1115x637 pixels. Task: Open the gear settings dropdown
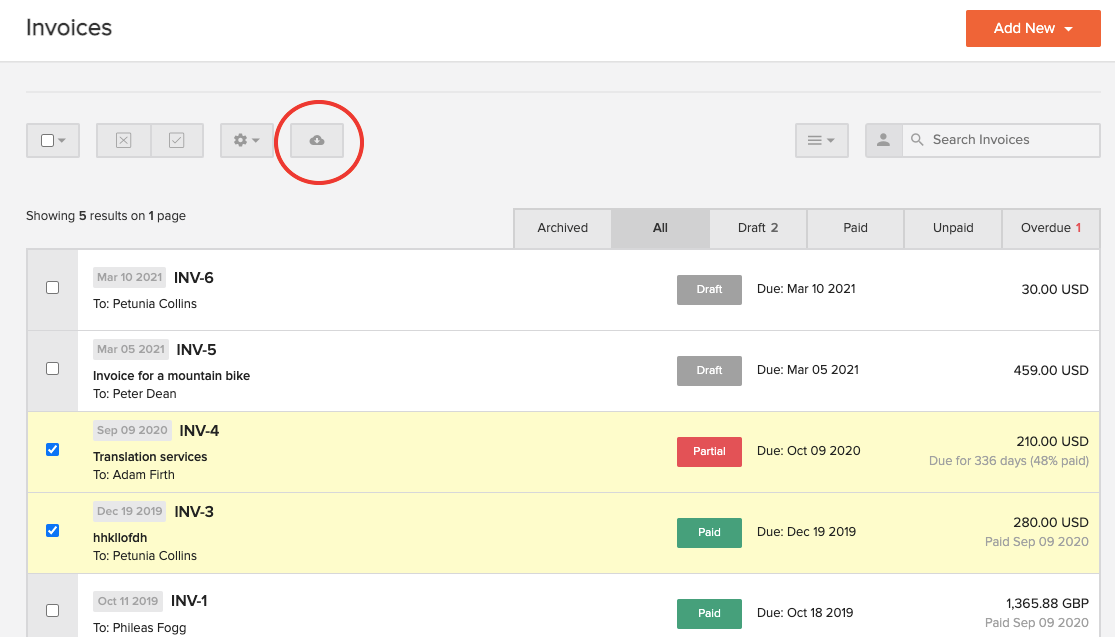coord(247,140)
